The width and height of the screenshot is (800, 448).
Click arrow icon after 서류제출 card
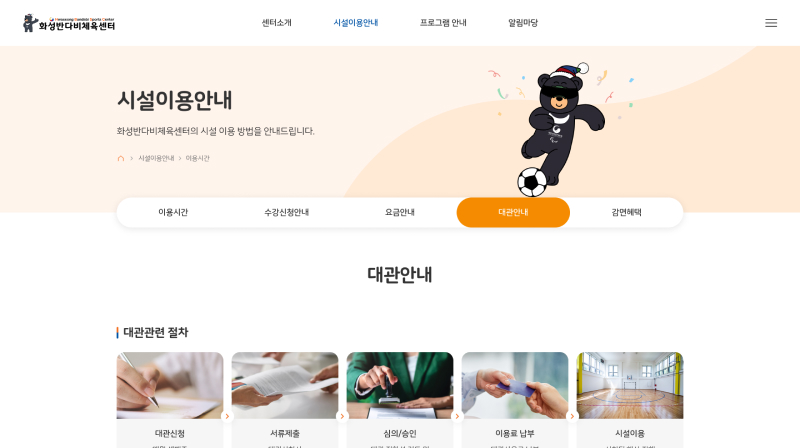click(x=342, y=416)
